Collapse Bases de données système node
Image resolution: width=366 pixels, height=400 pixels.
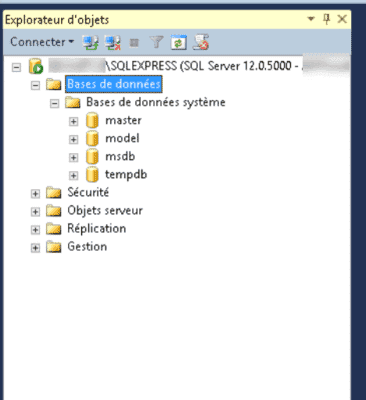click(54, 104)
